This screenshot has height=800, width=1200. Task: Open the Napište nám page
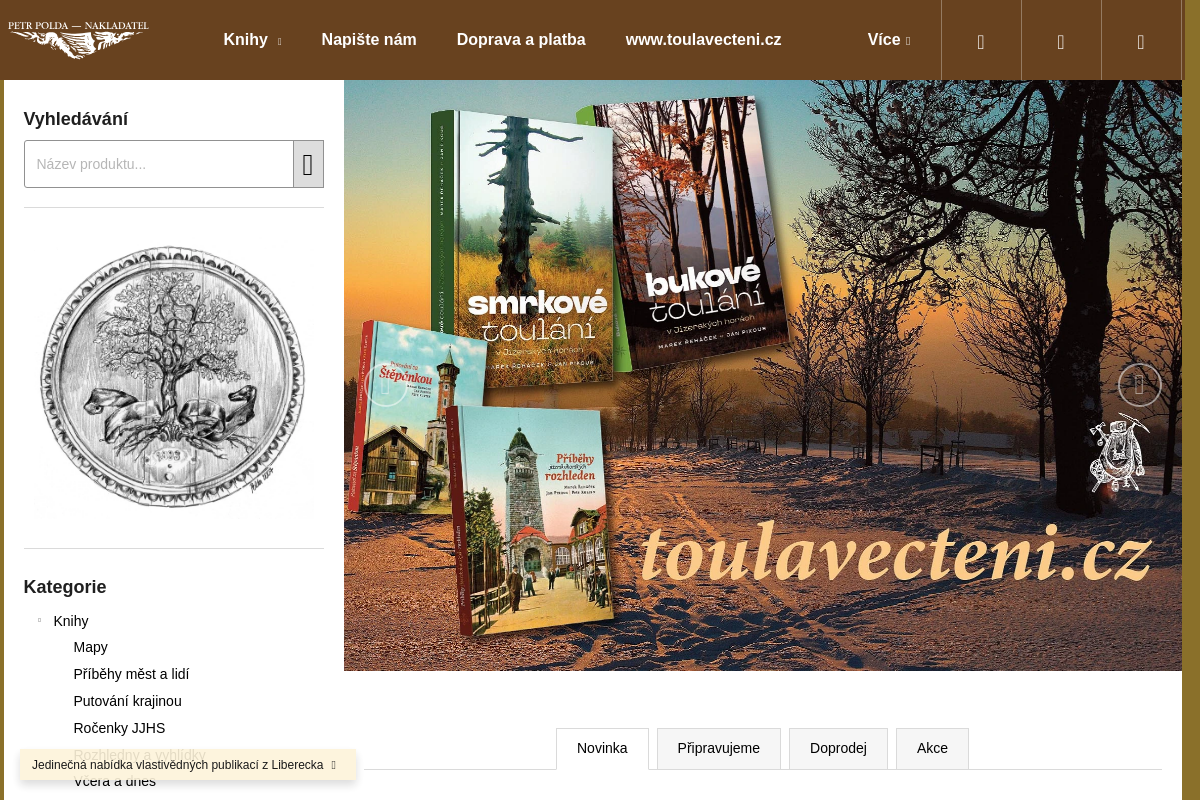(369, 40)
